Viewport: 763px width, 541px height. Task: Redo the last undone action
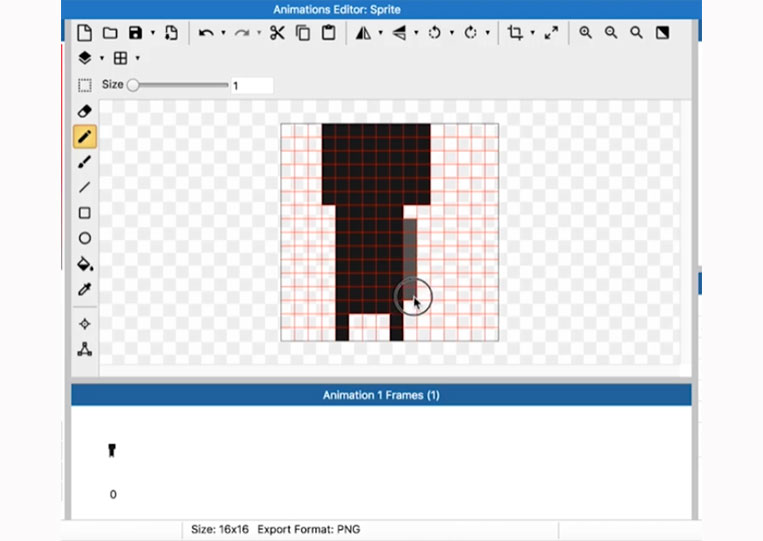click(241, 33)
